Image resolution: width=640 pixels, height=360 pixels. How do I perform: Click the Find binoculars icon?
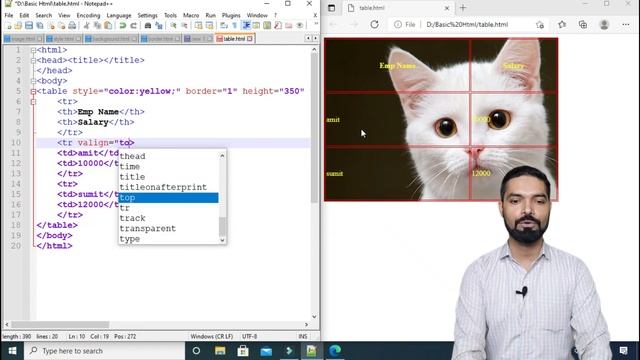(148, 26)
